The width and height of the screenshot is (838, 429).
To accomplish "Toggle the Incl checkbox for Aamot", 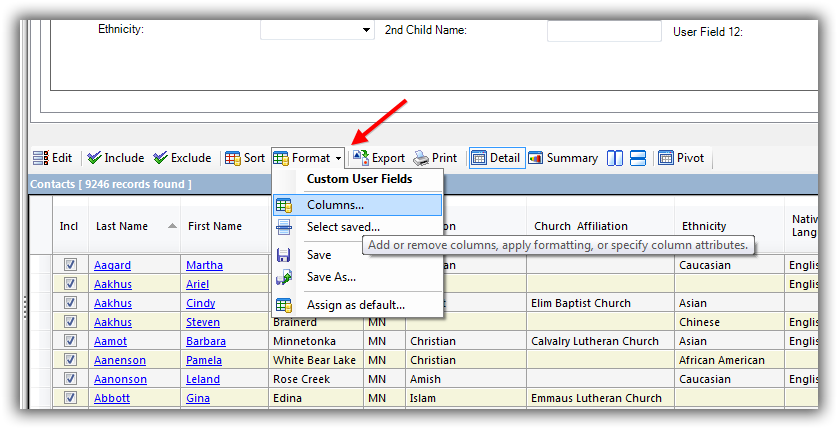I will point(70,341).
